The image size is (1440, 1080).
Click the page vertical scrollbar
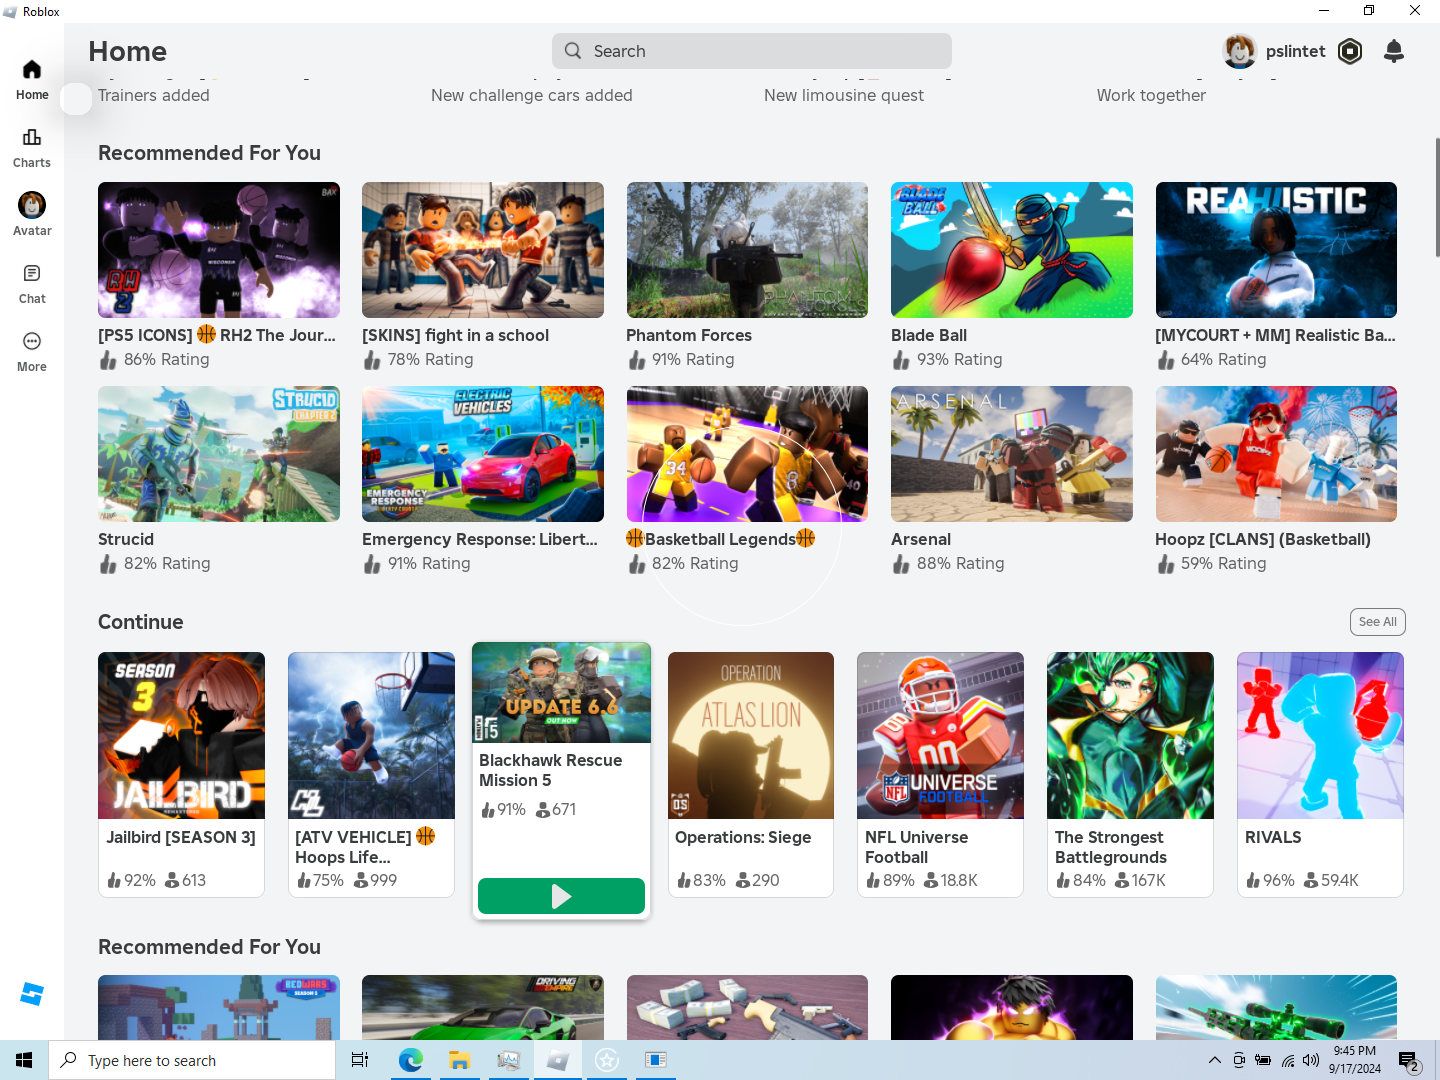point(1437,198)
